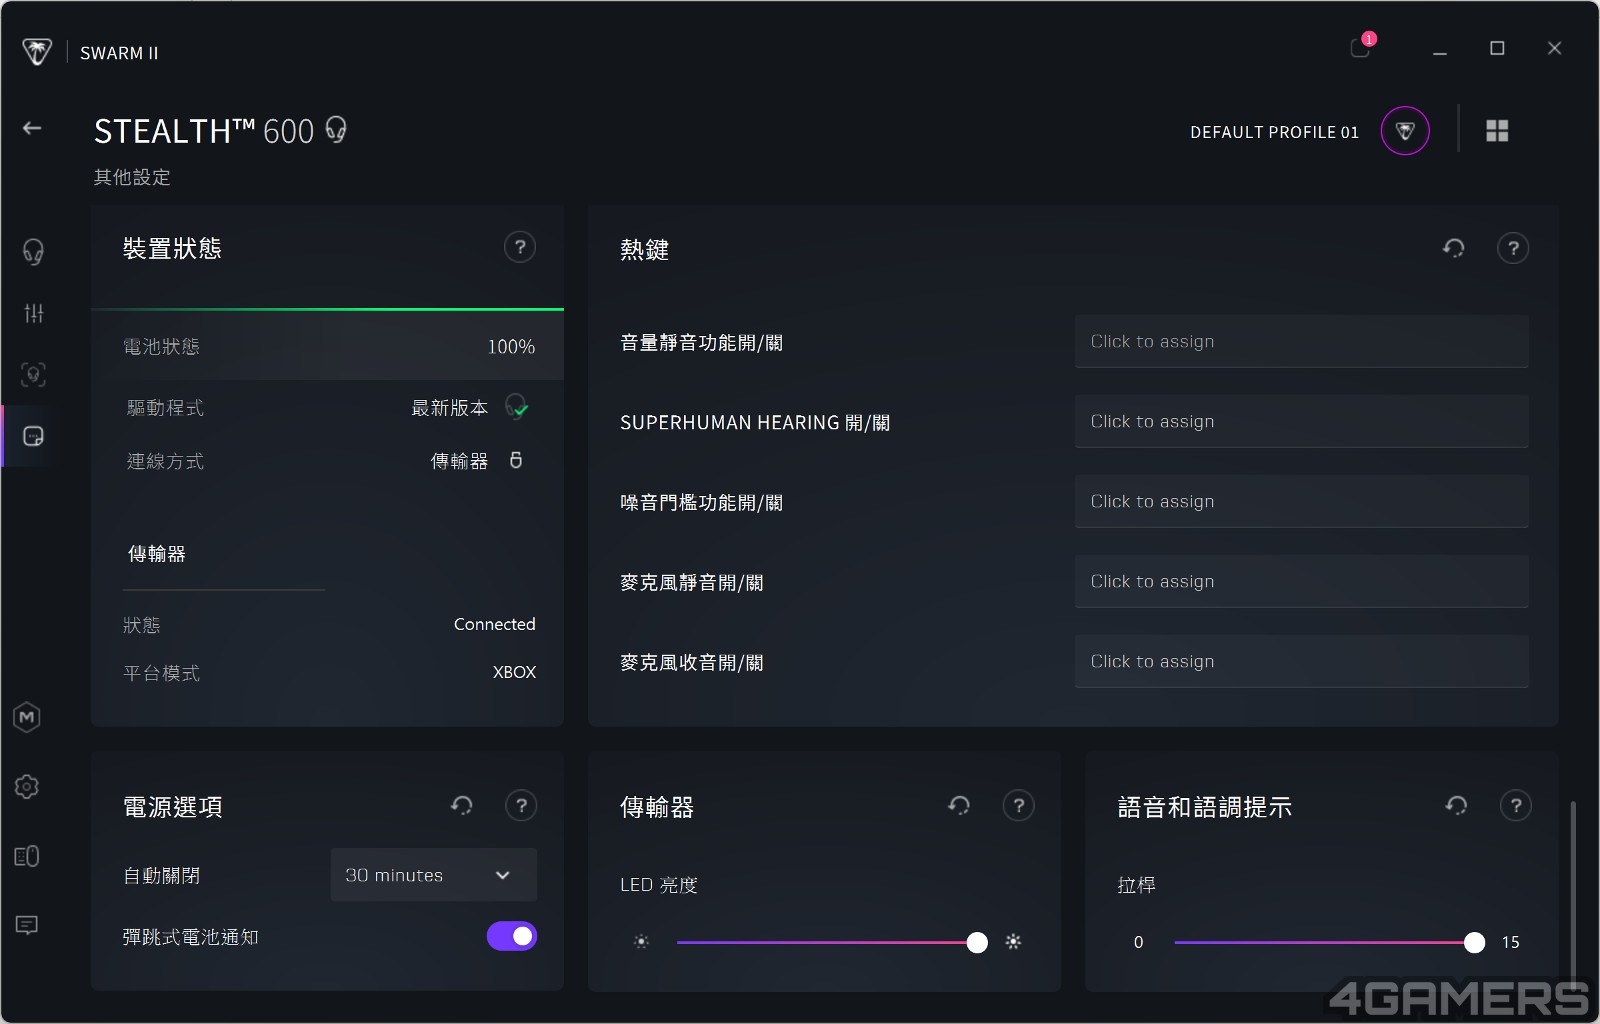Reset the 語音和語調提示 panel
Screen dimensions: 1600x1024
pos(1457,805)
